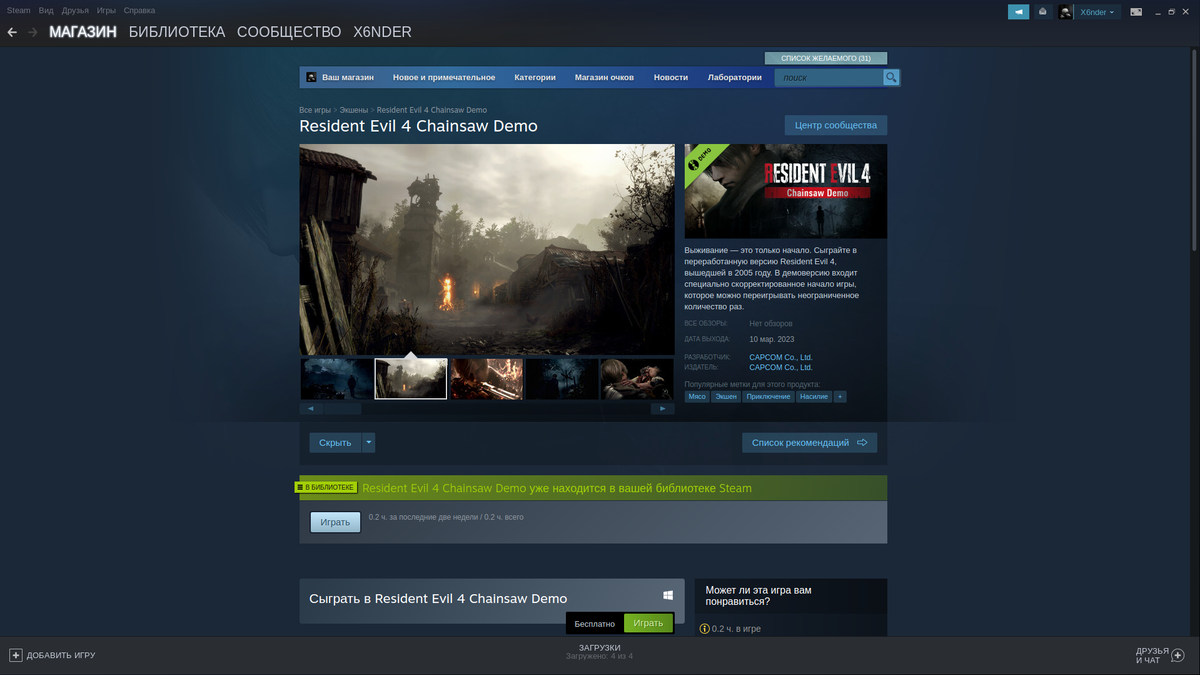Click Добавить игру label
This screenshot has height=675, width=1200.
click(61, 655)
